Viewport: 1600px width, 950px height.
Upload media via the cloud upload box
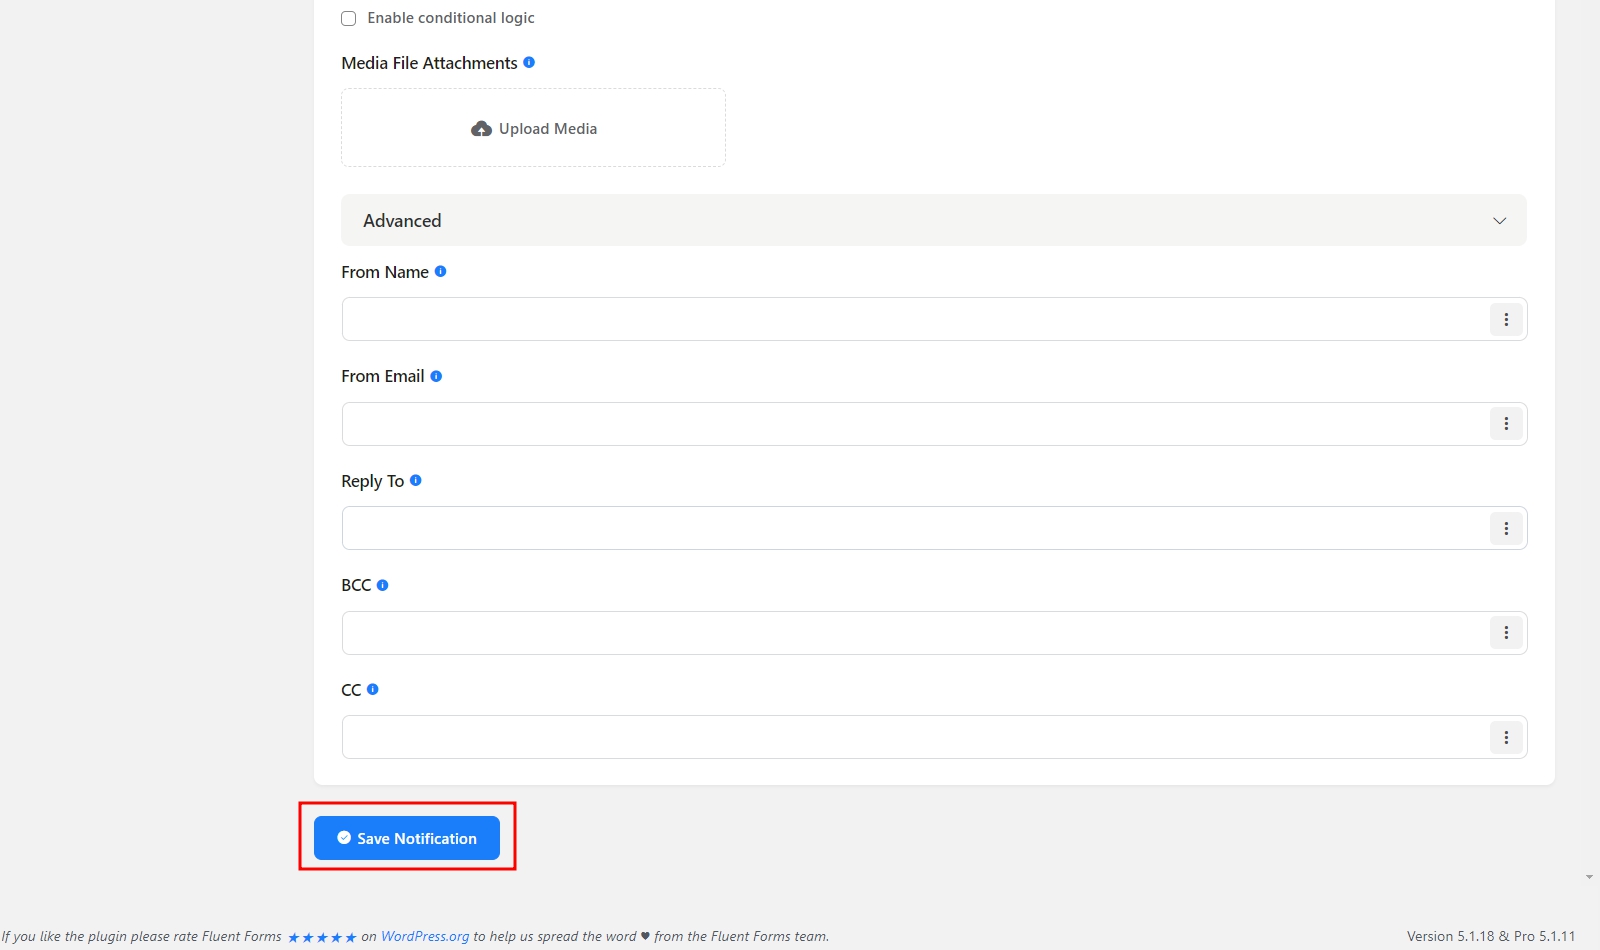(533, 128)
